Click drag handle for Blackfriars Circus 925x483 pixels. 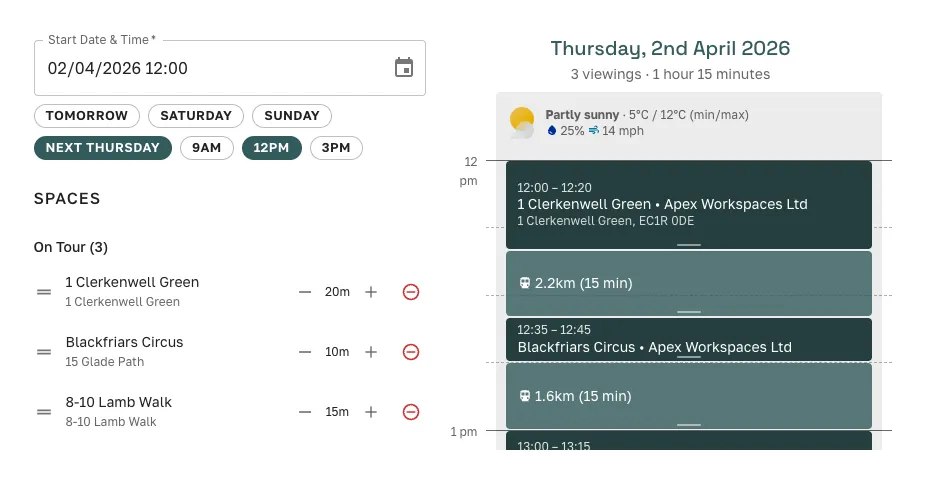(x=44, y=352)
